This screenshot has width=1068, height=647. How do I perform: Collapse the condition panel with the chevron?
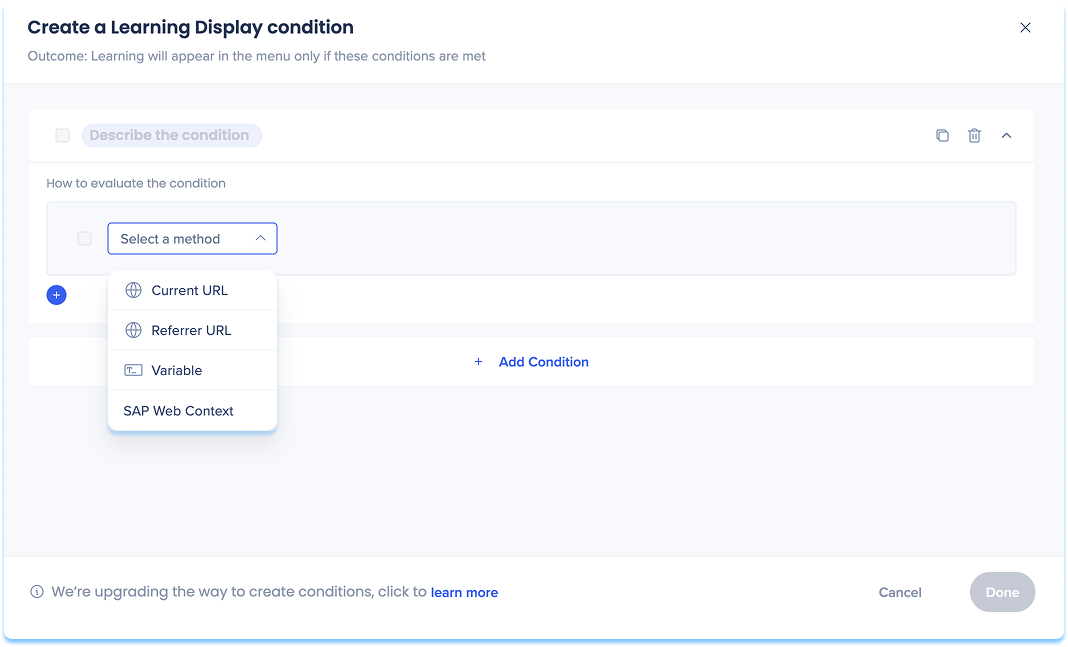(1006, 135)
